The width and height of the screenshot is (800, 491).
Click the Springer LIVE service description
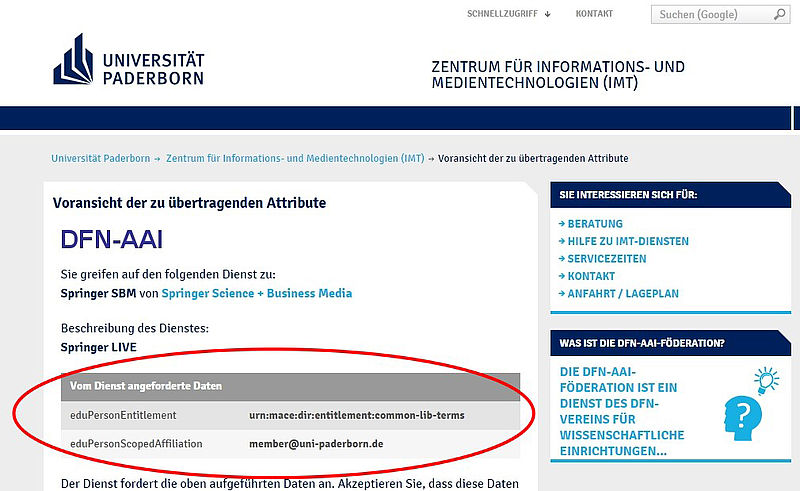tap(98, 348)
